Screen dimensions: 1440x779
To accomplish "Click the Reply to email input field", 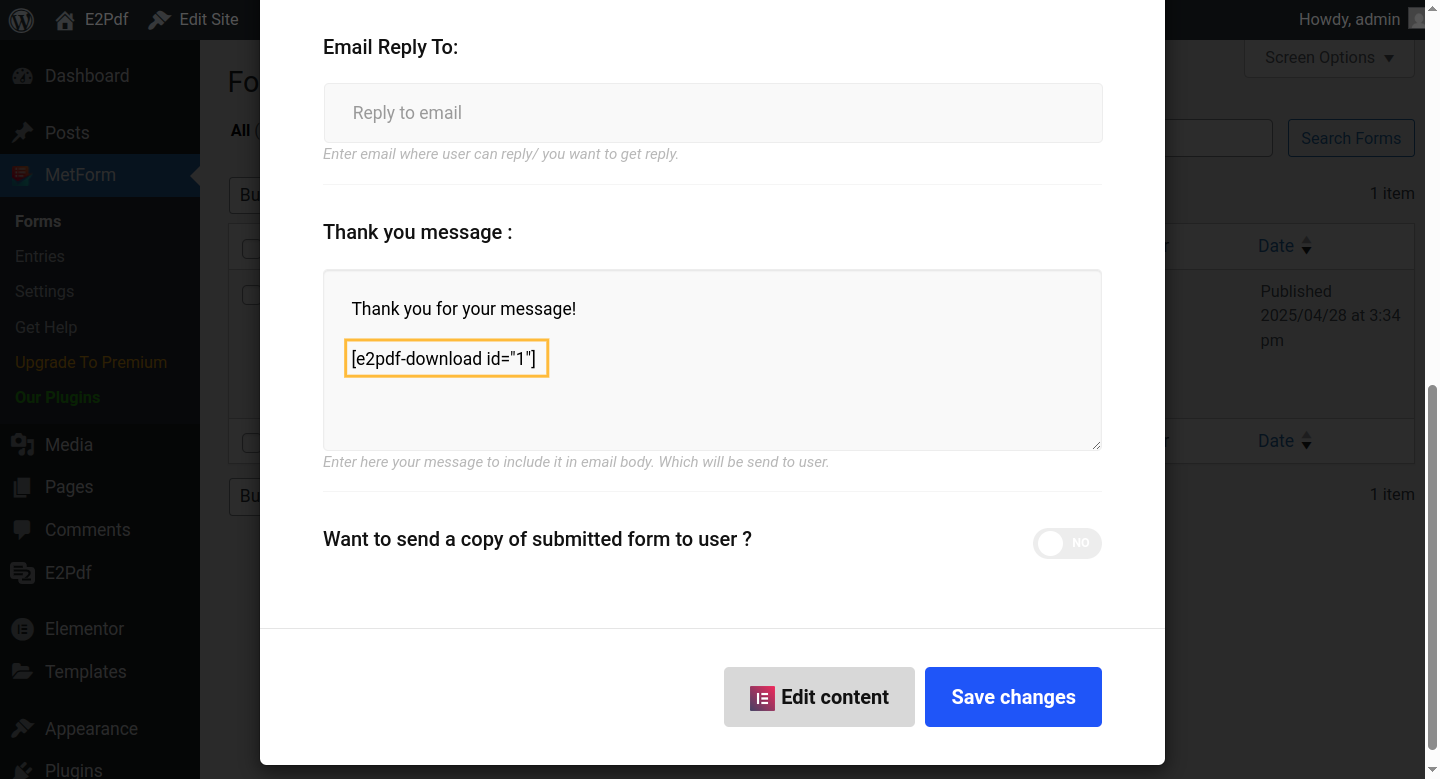I will 712,113.
